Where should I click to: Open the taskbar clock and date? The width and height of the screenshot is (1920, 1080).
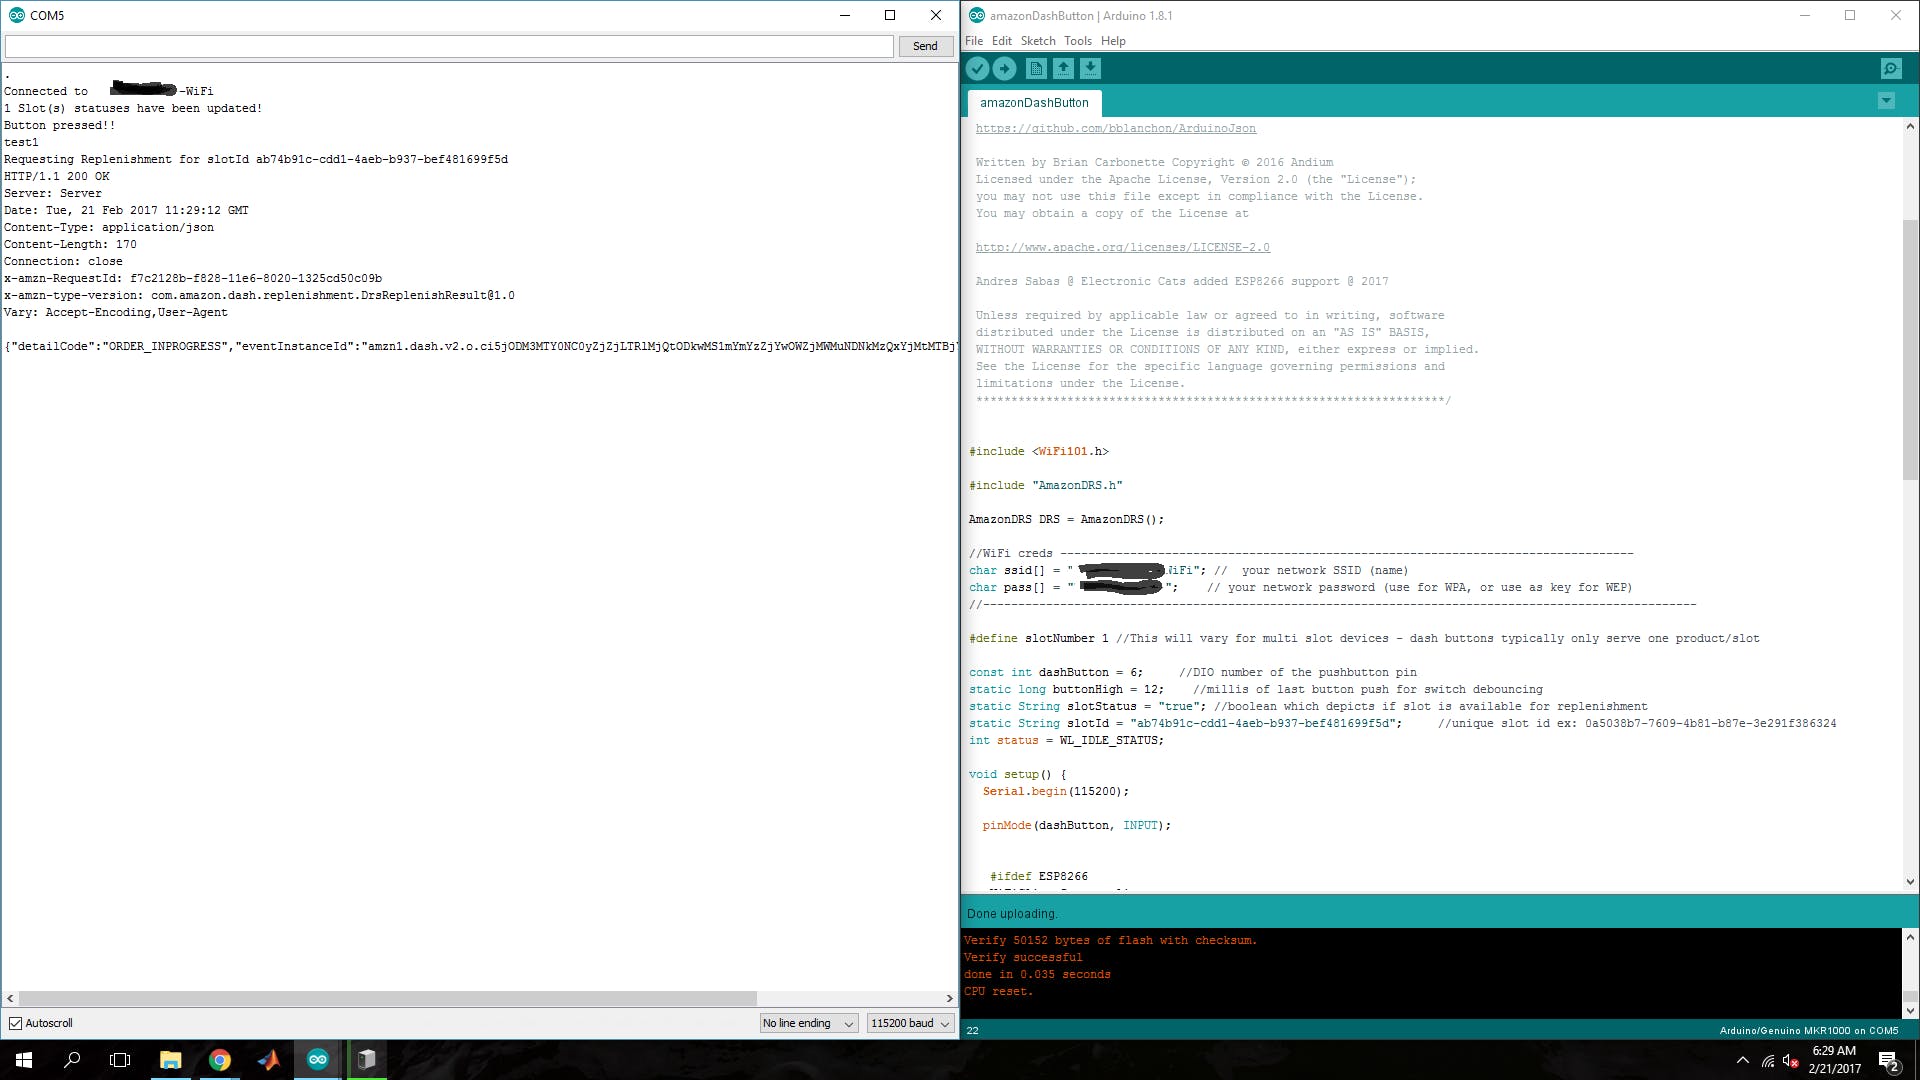coord(1834,1060)
